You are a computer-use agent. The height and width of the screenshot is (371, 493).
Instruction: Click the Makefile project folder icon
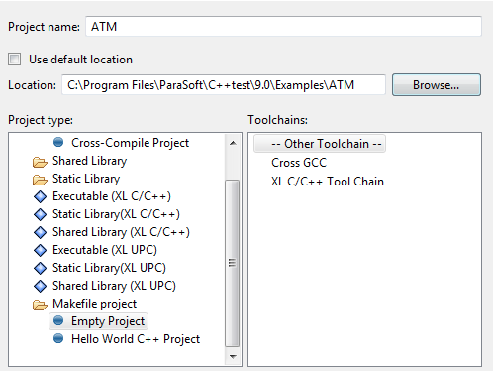pos(40,305)
